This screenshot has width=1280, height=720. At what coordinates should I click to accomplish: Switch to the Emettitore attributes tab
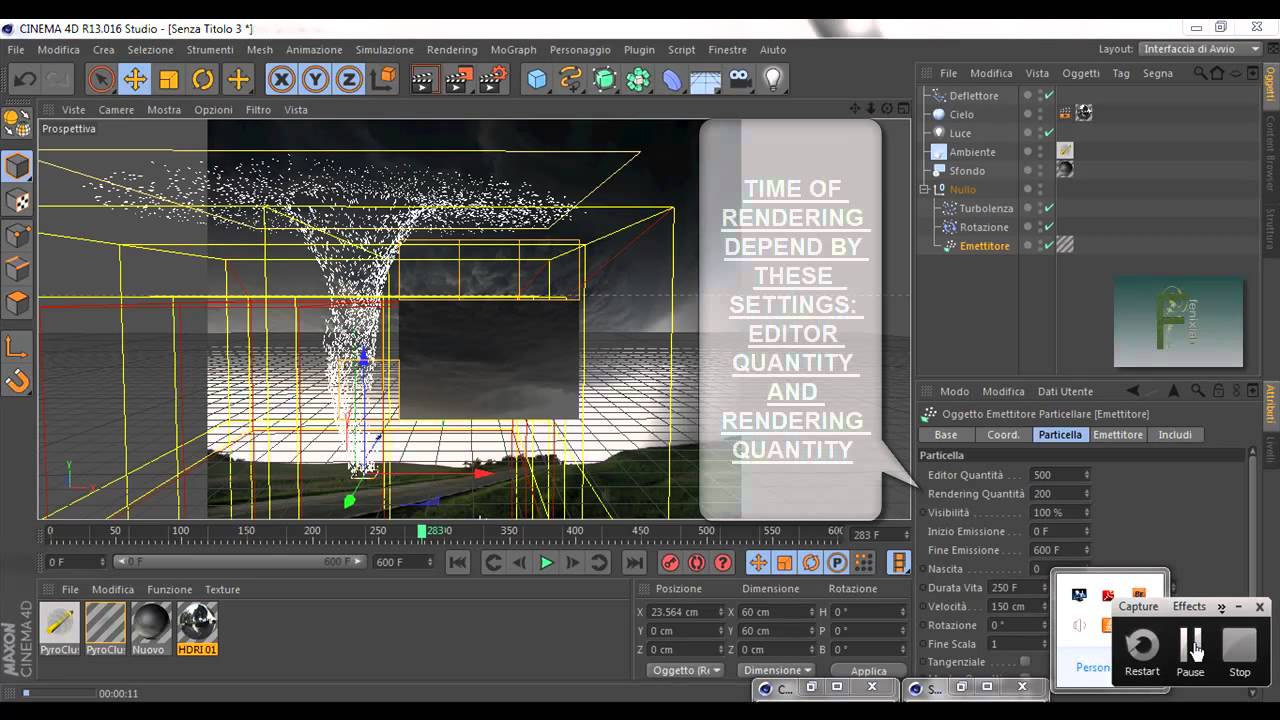click(1118, 435)
